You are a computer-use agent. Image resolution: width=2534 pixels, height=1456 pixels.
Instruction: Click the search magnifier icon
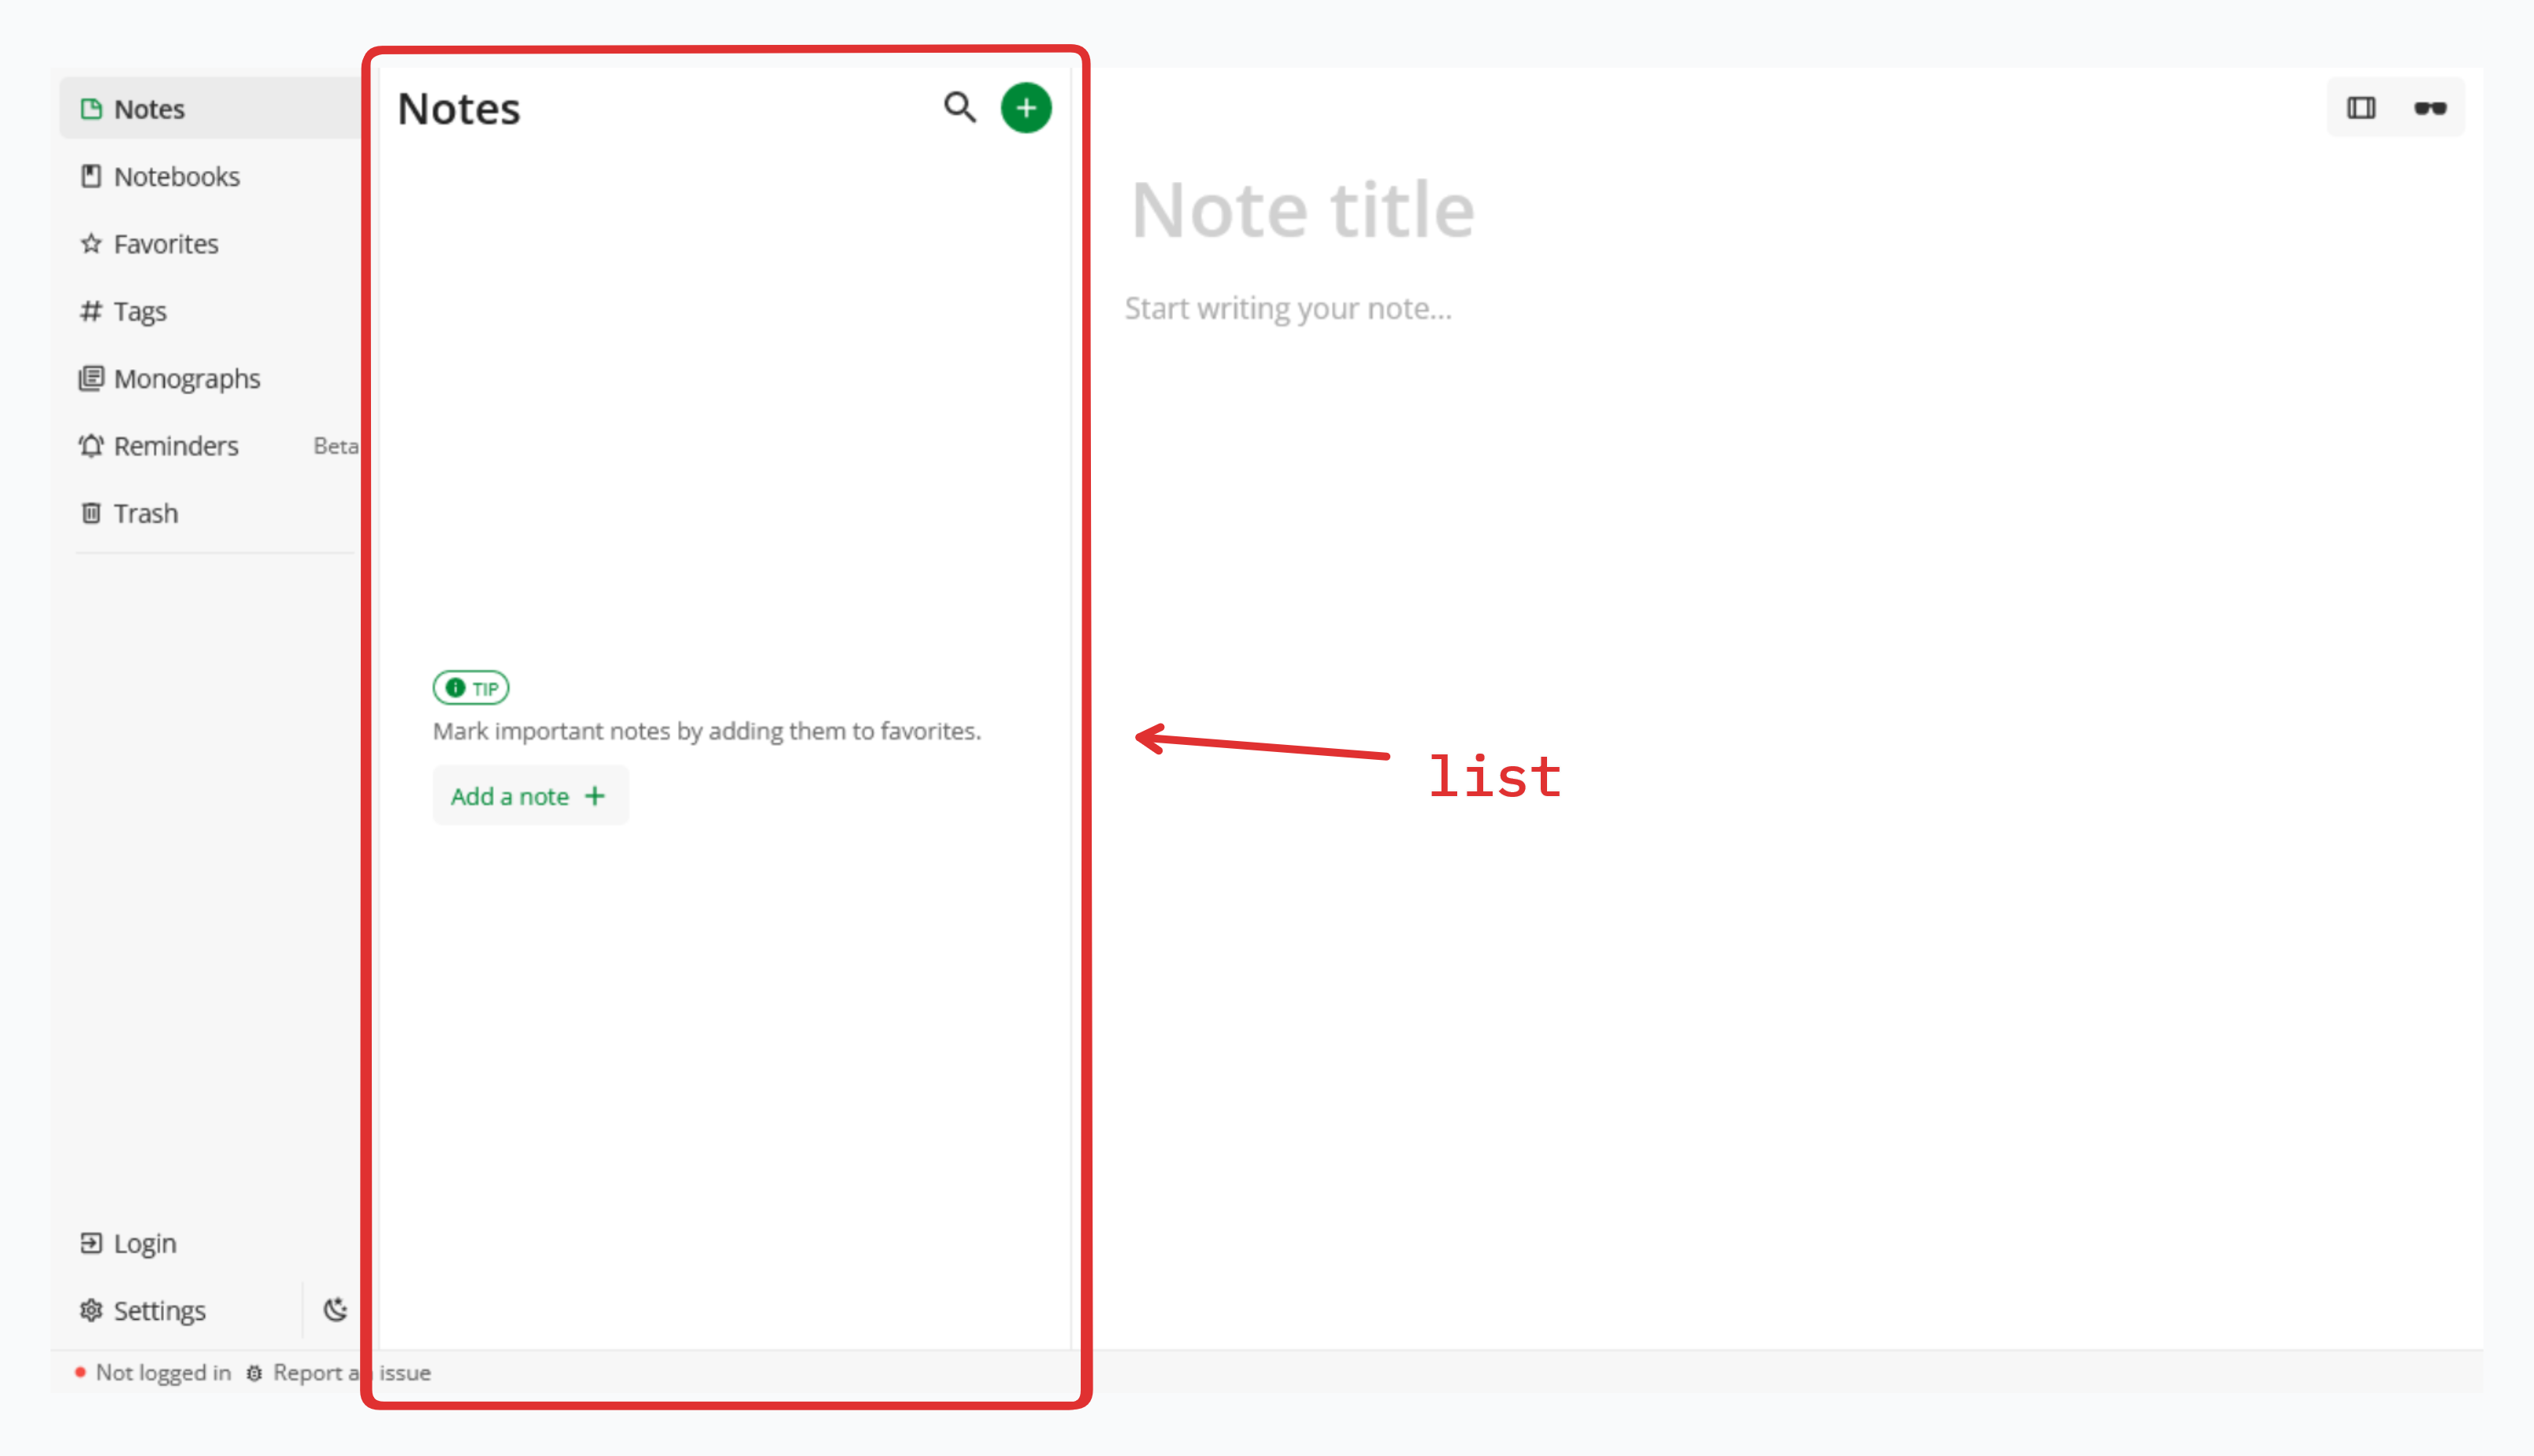959,107
